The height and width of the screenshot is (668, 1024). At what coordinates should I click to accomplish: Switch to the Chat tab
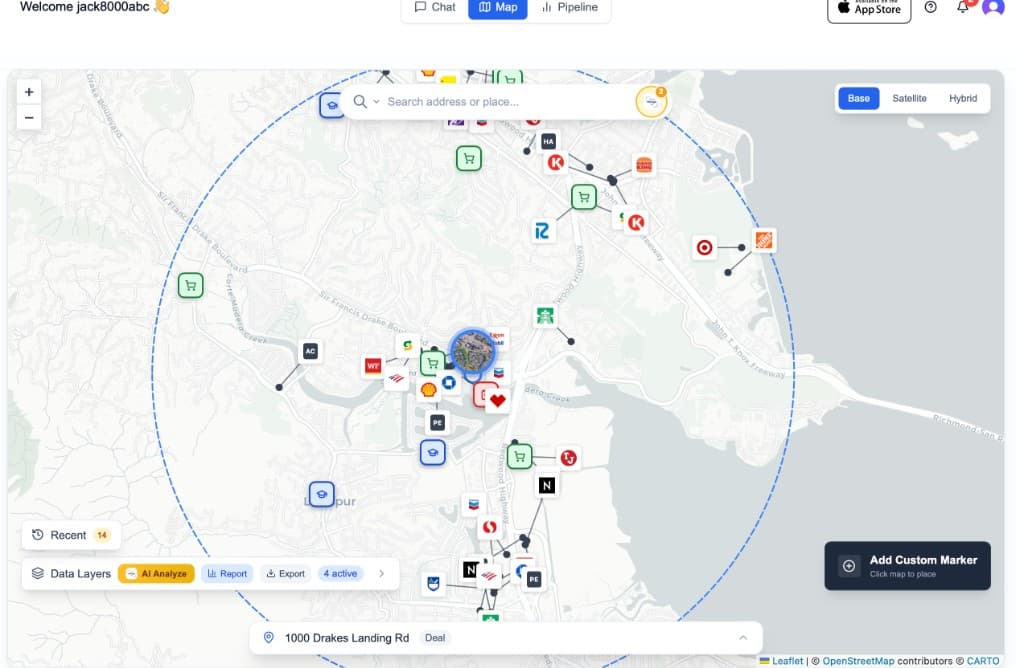(x=435, y=7)
